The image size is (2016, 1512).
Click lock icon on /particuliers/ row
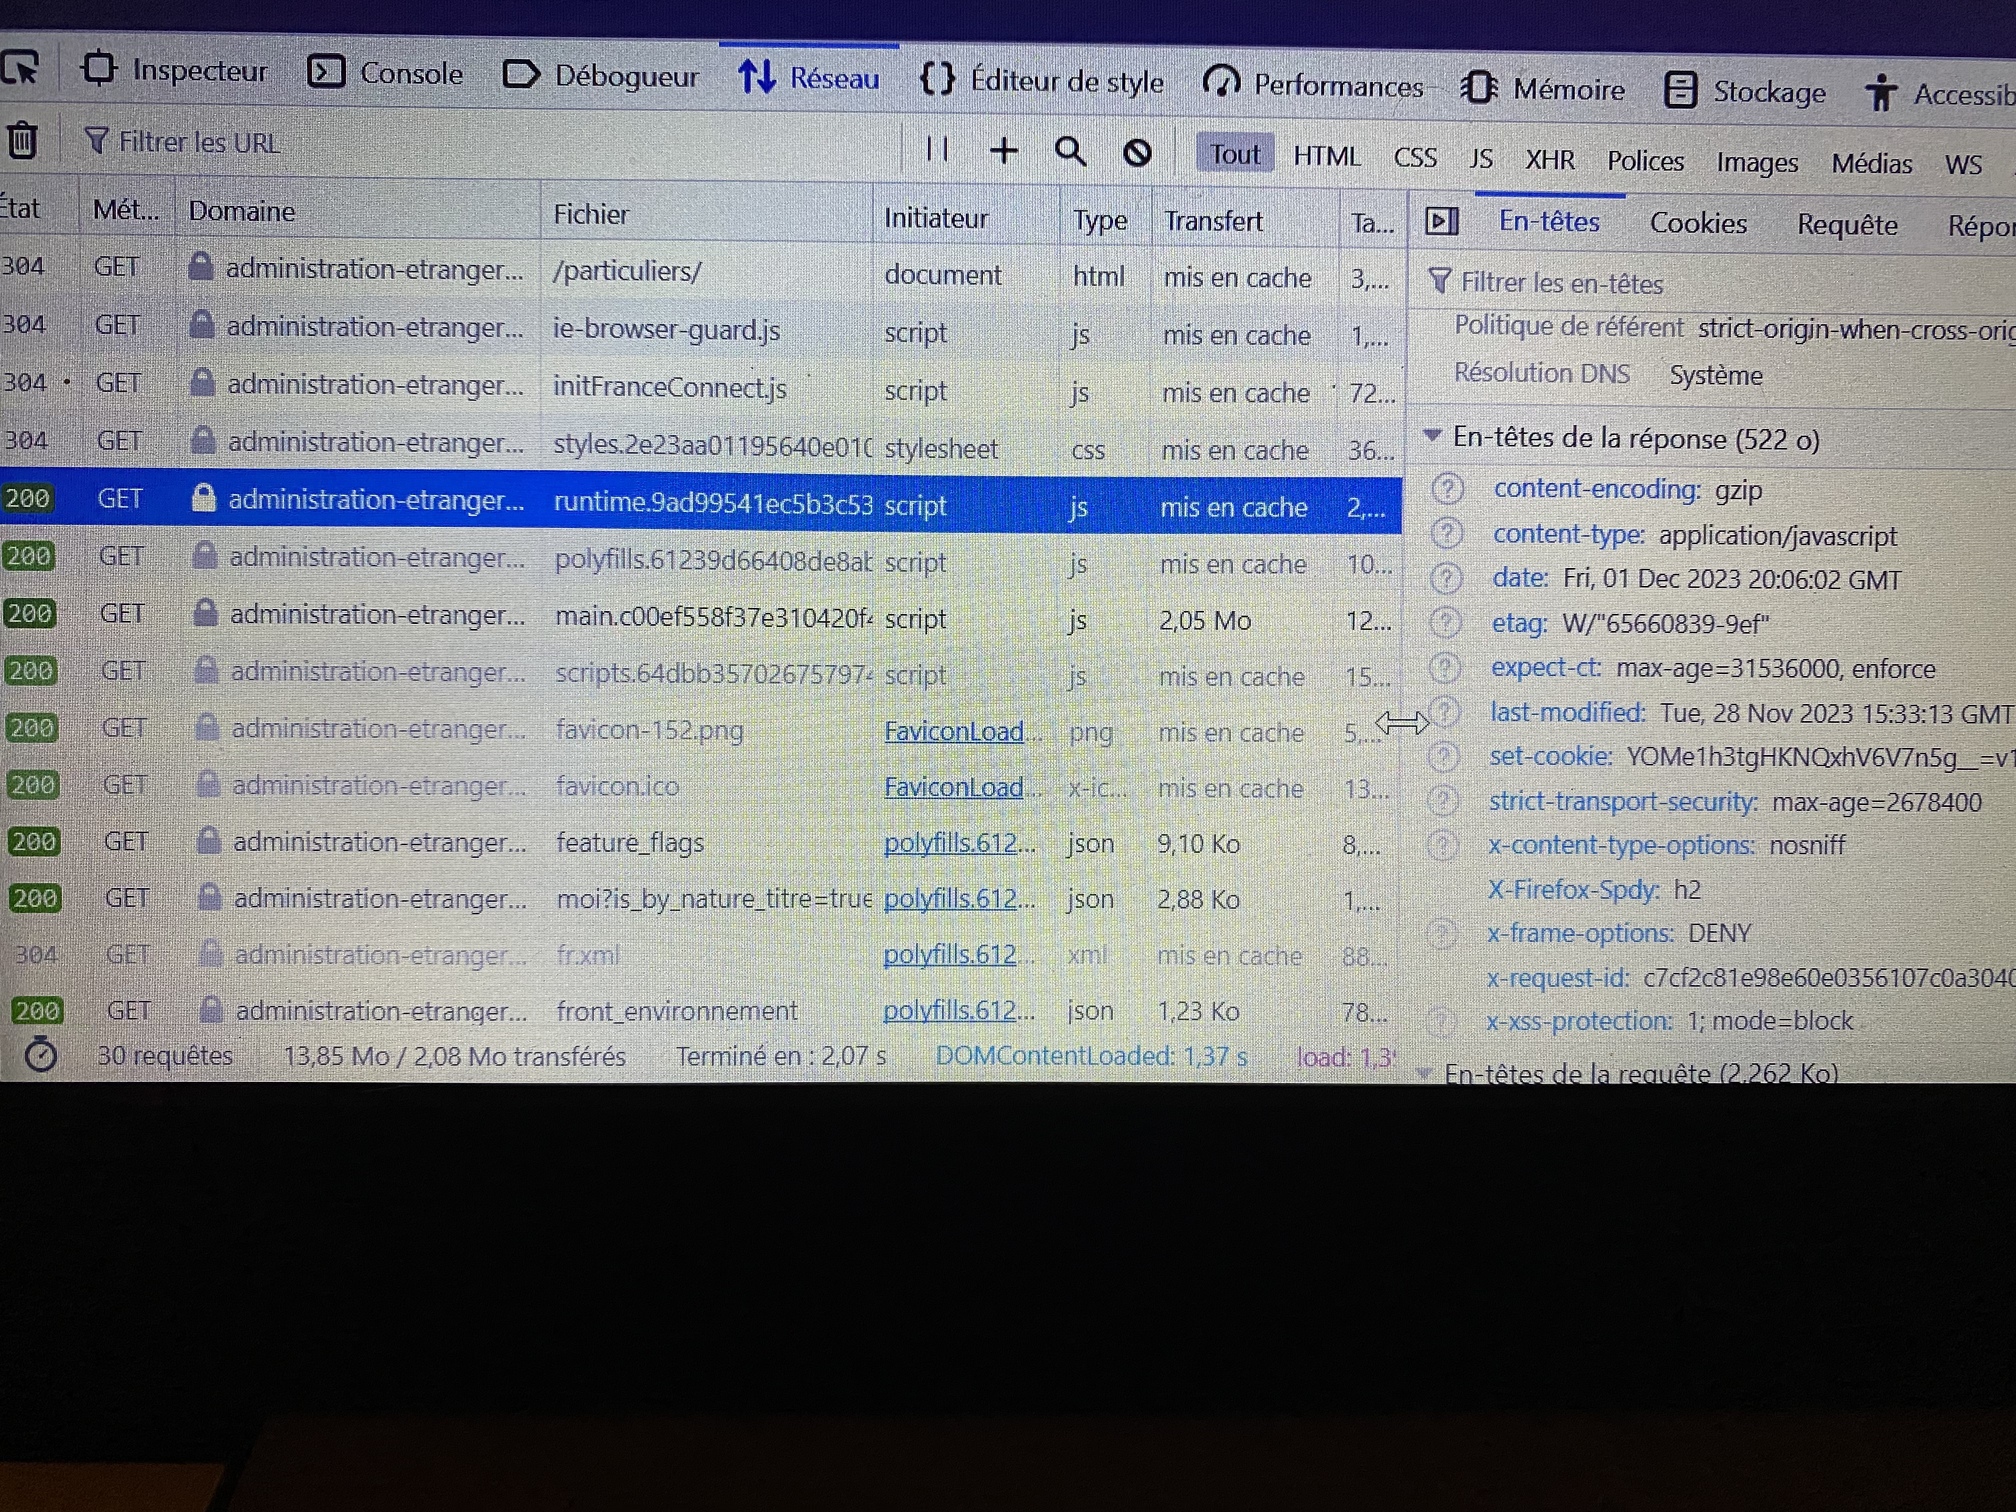coord(201,266)
